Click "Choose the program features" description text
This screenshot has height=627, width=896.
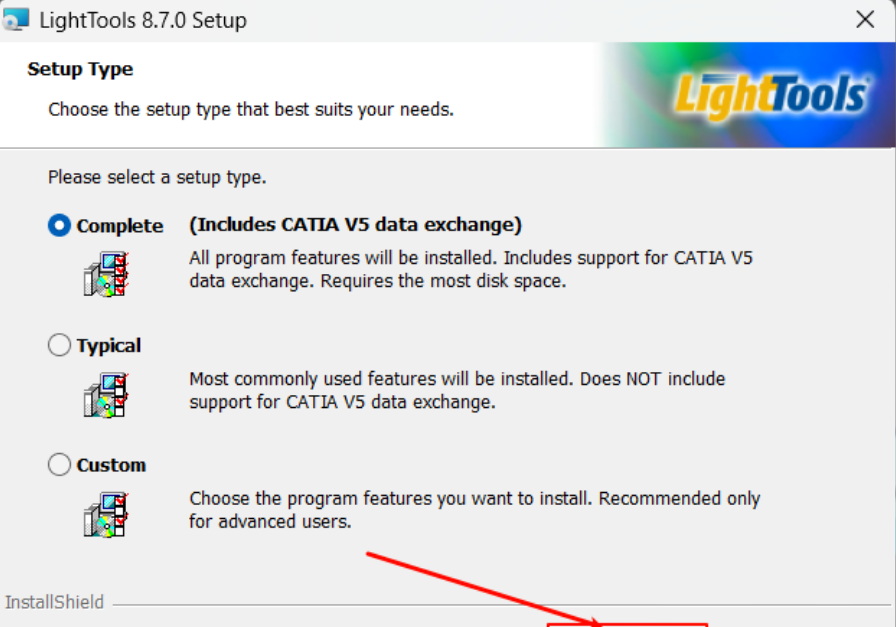[474, 509]
